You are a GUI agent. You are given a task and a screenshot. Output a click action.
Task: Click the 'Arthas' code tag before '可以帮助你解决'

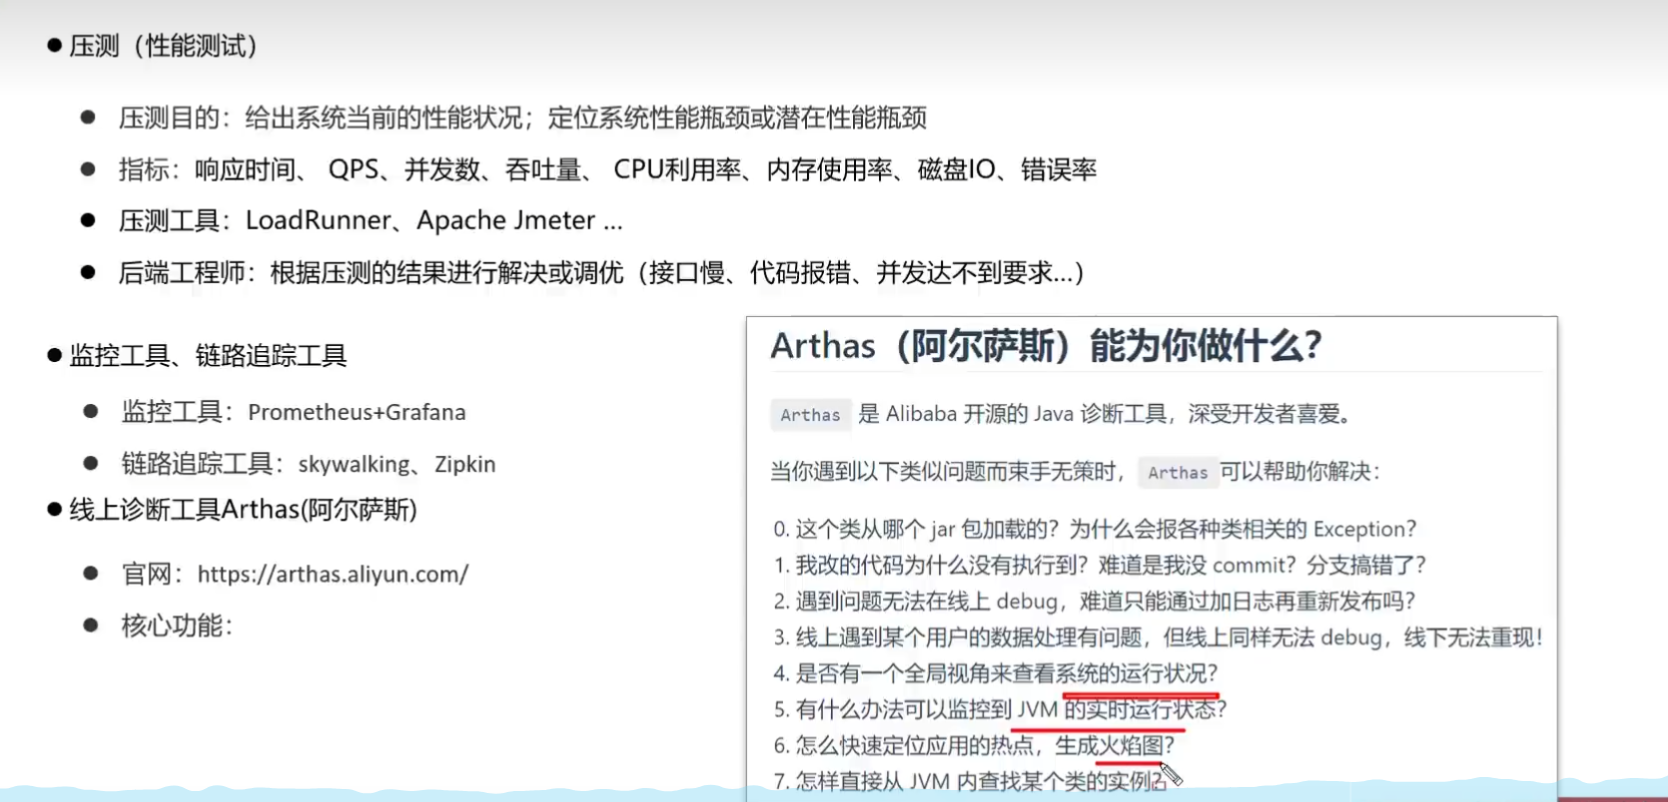[1177, 473]
